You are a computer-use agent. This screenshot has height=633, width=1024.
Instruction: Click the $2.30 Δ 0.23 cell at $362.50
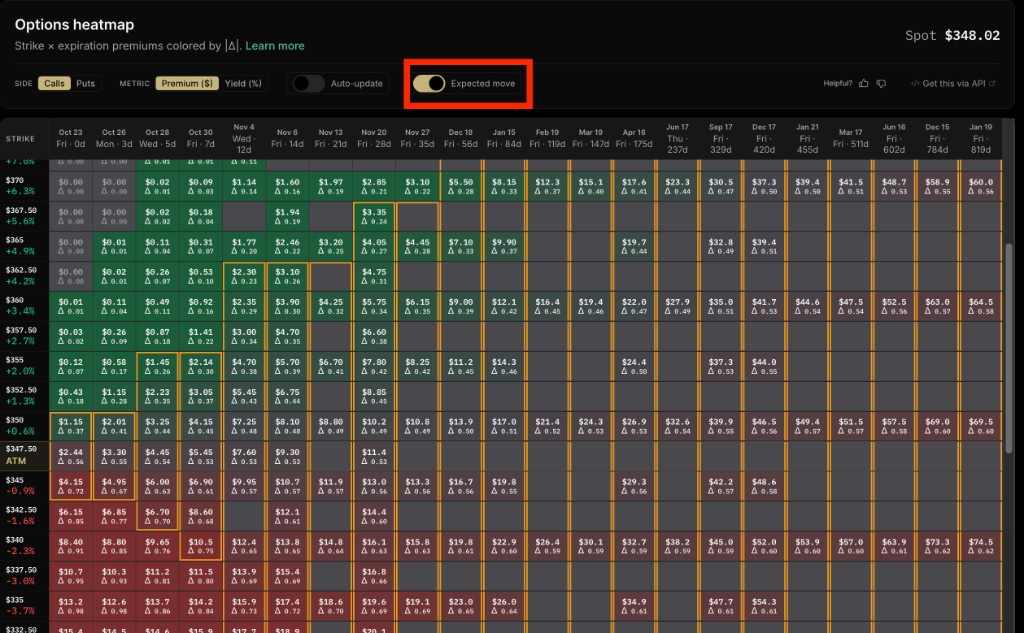[x=244, y=276]
